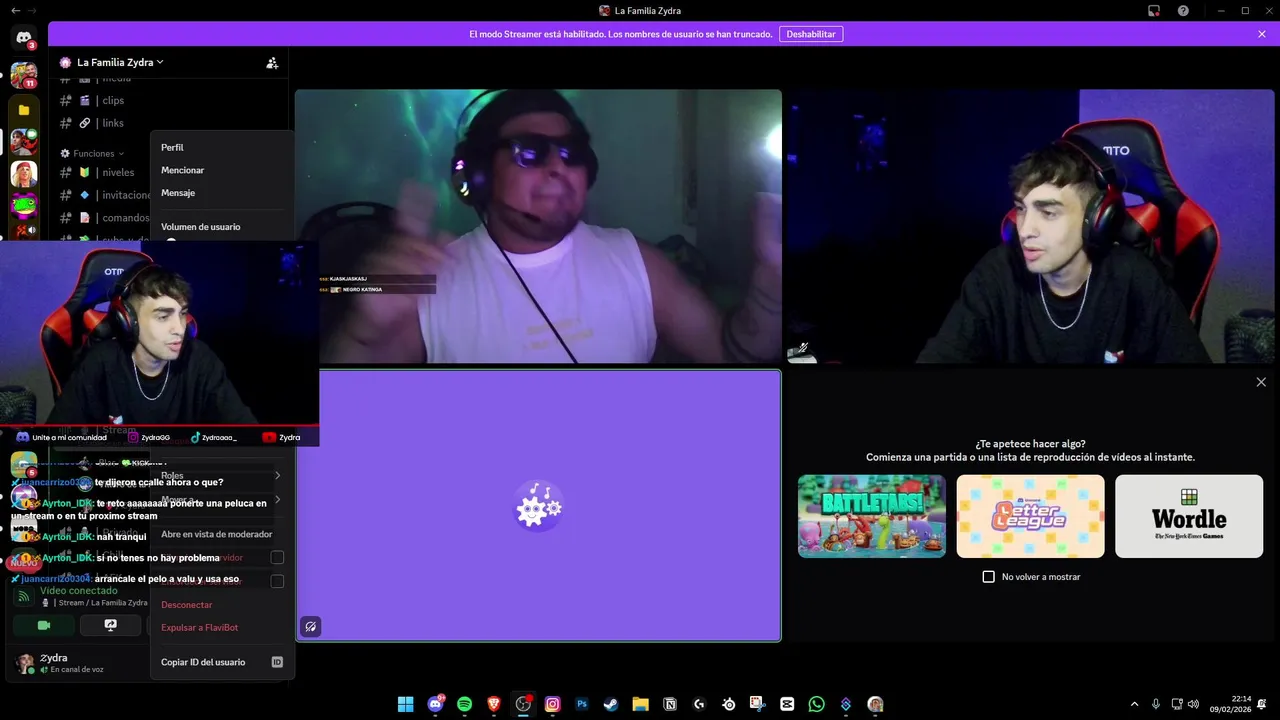
Task: Open Brave browser from the taskbar
Action: [493, 704]
